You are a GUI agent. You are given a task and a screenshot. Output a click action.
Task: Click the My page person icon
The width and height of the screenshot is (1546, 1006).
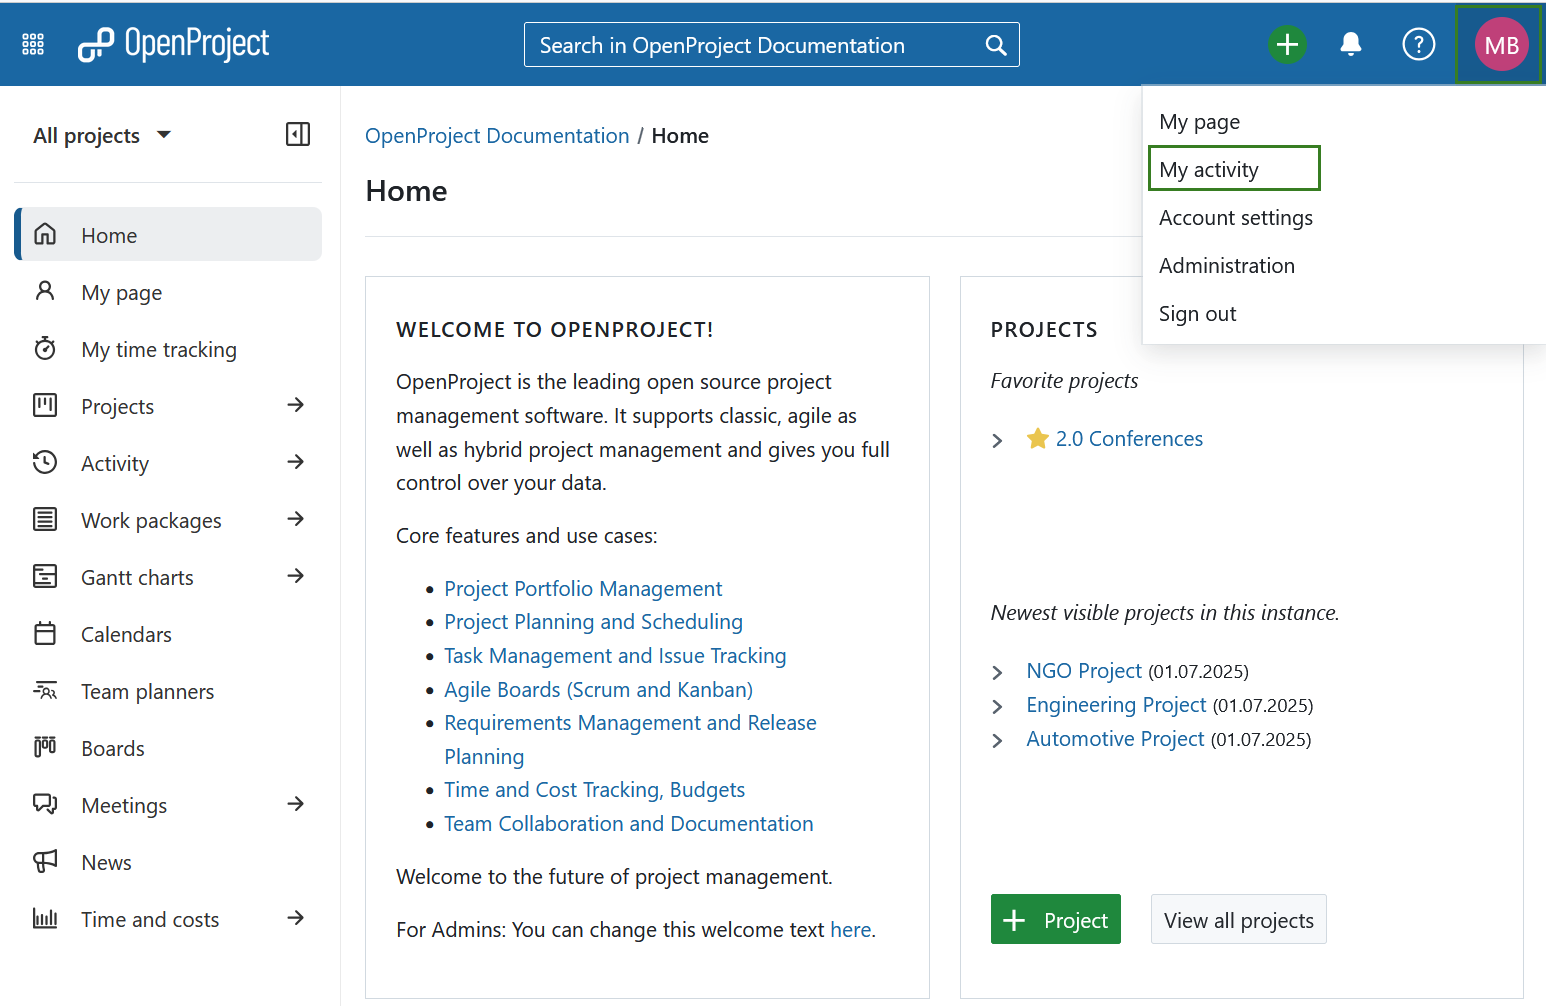point(45,291)
